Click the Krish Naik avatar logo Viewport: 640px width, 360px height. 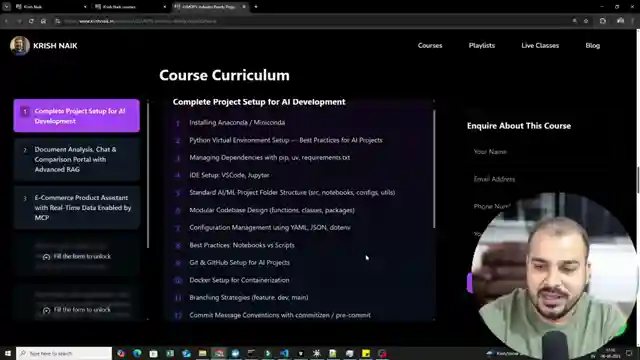point(20,45)
